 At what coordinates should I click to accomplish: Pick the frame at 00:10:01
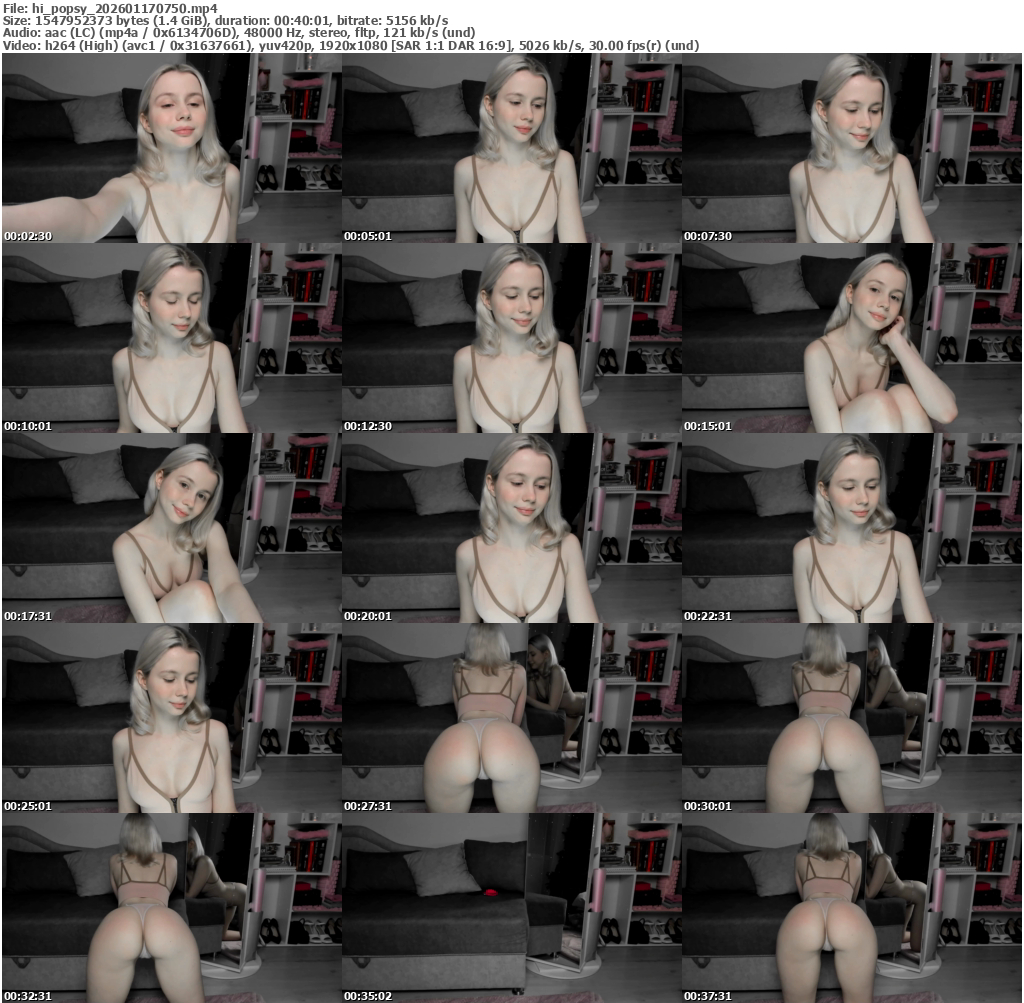pos(172,338)
